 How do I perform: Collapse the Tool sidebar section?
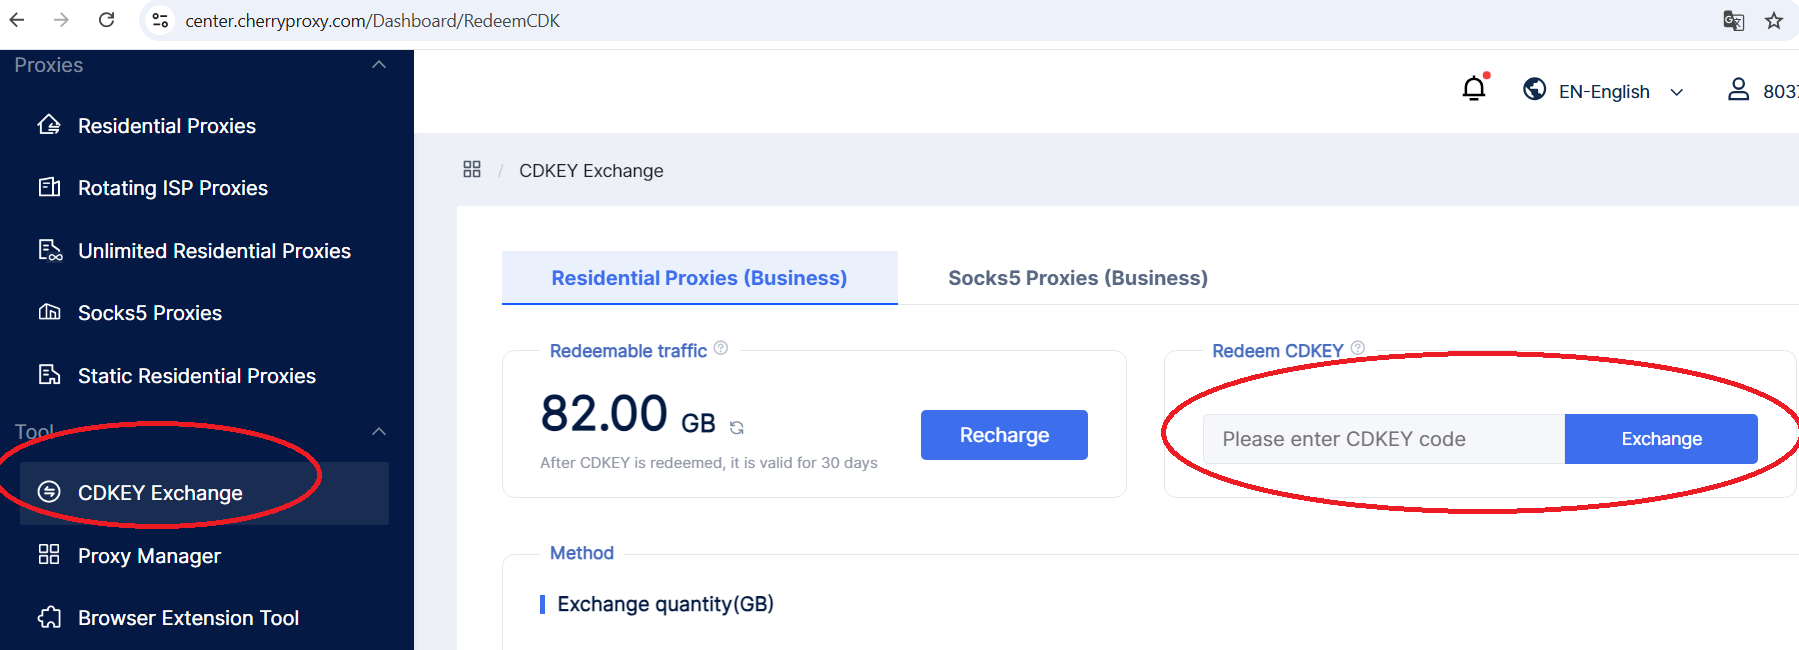(379, 432)
